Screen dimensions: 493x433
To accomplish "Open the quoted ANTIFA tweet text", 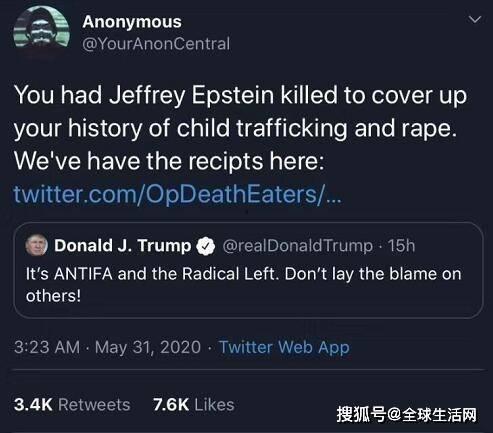I will tap(244, 285).
